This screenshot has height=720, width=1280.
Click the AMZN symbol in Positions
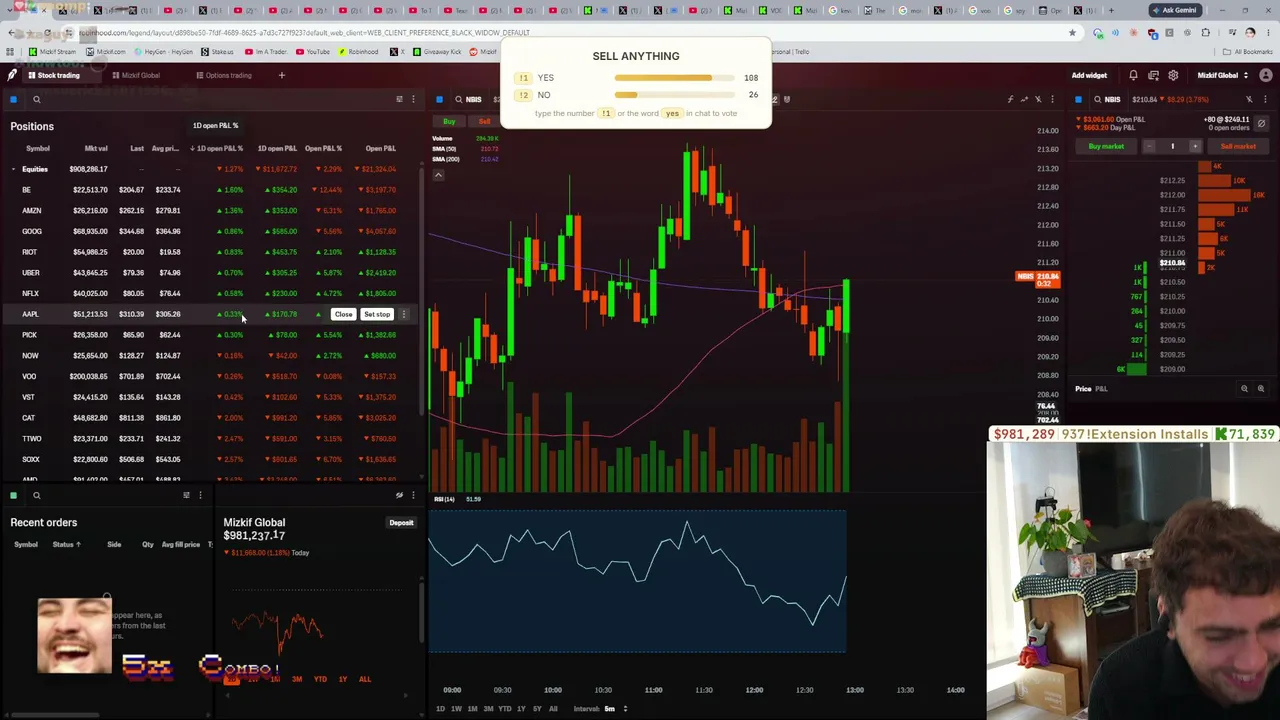pyautogui.click(x=31, y=210)
